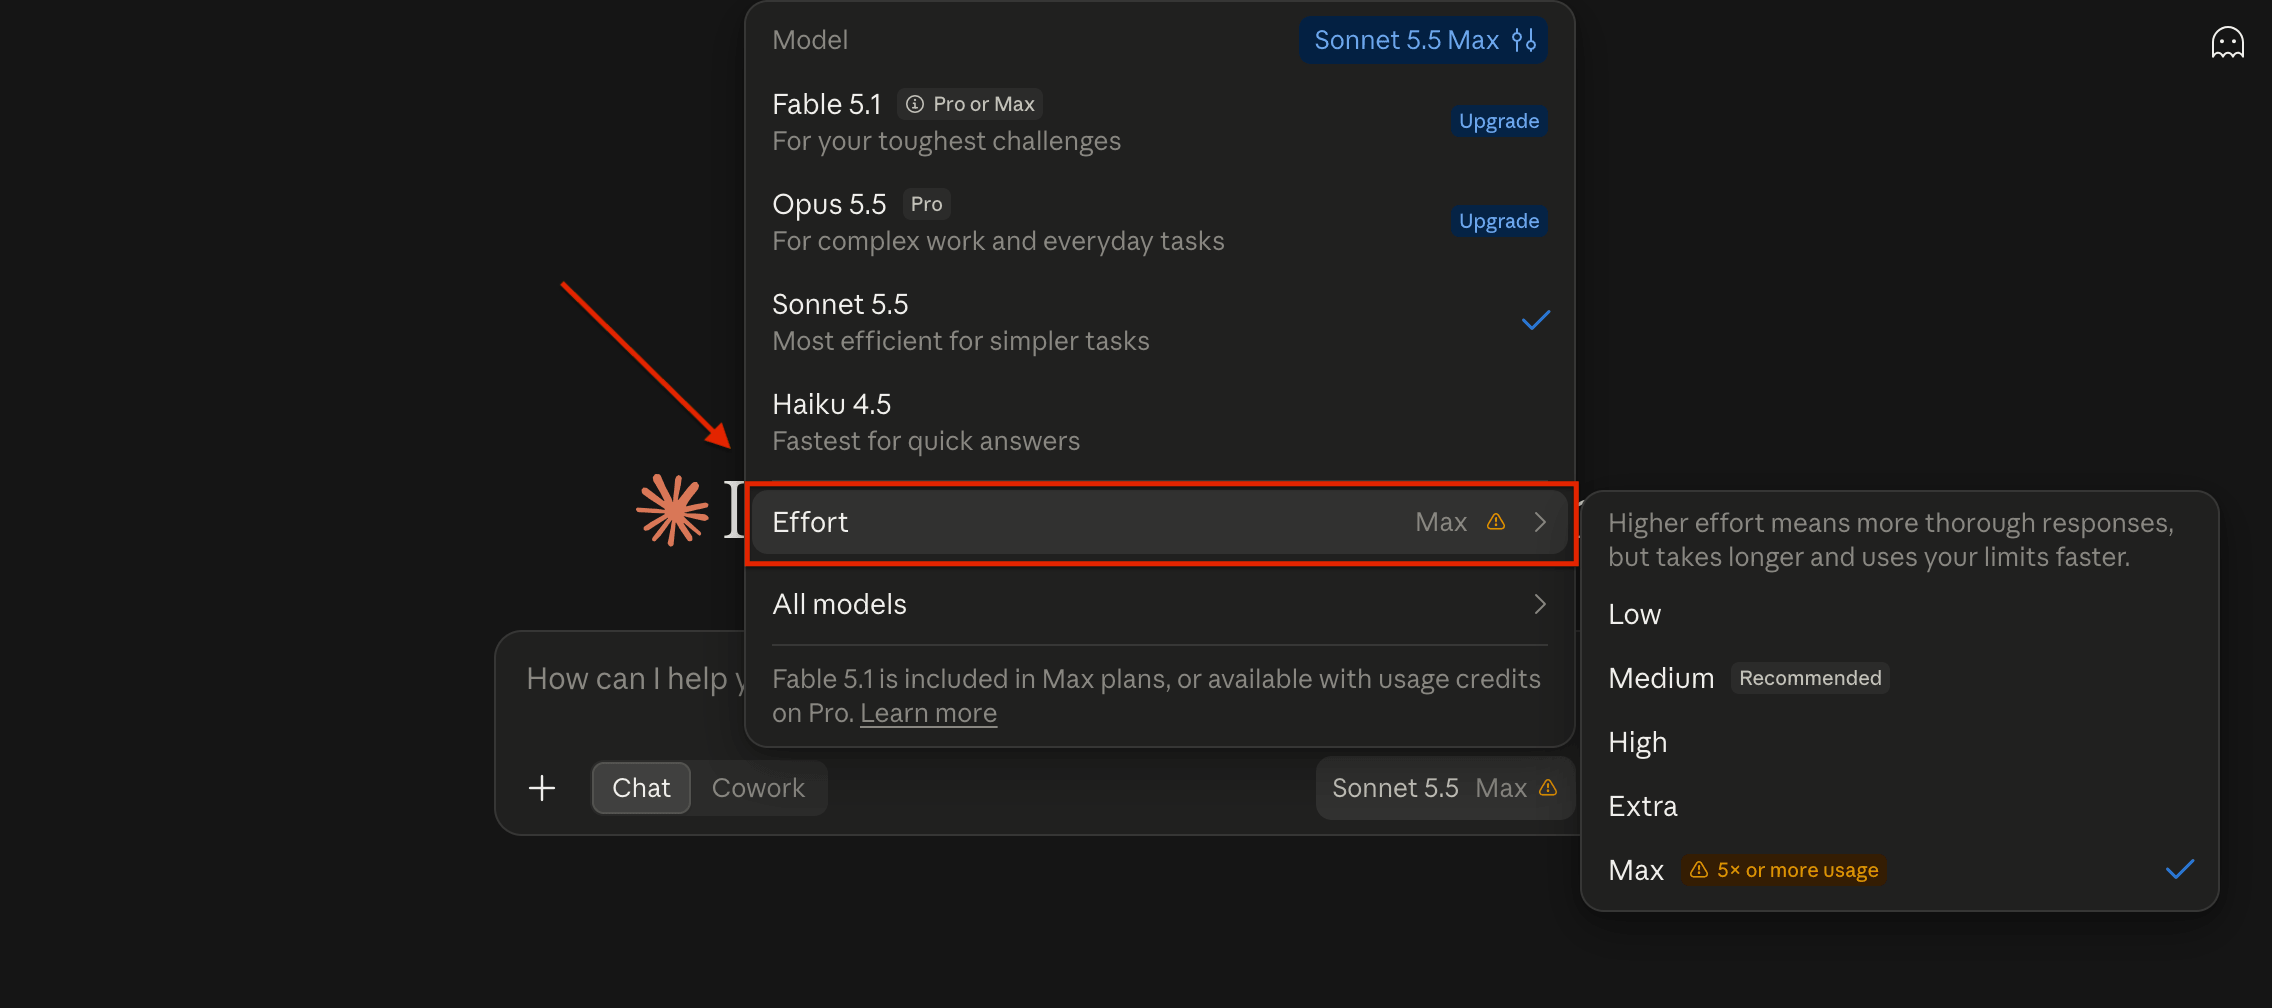
Task: Open the Sonnet 5.5 Max header dropdown
Action: (x=1423, y=40)
